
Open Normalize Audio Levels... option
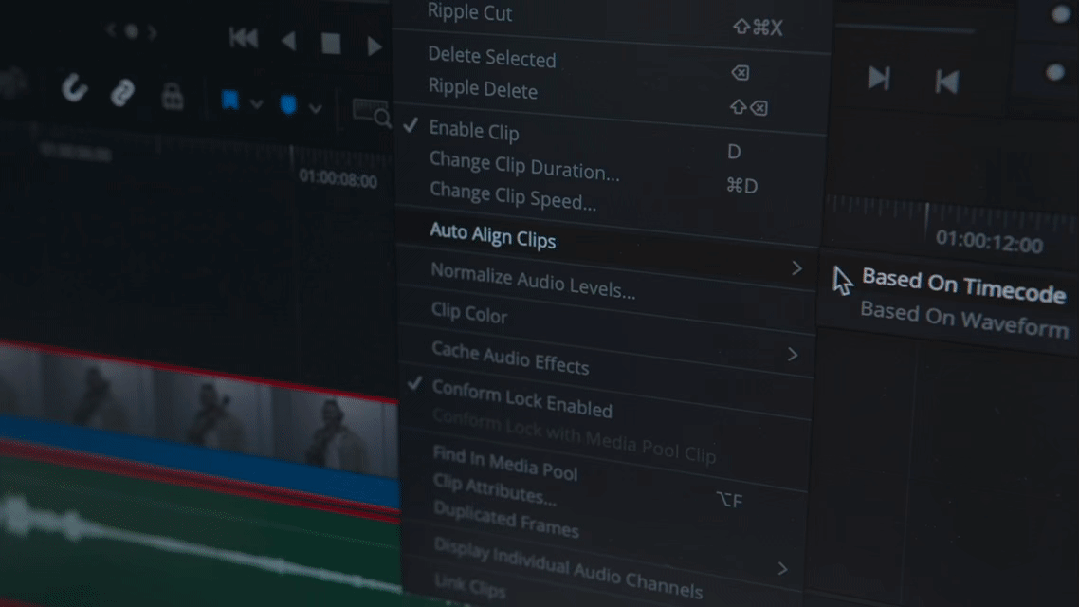click(533, 281)
